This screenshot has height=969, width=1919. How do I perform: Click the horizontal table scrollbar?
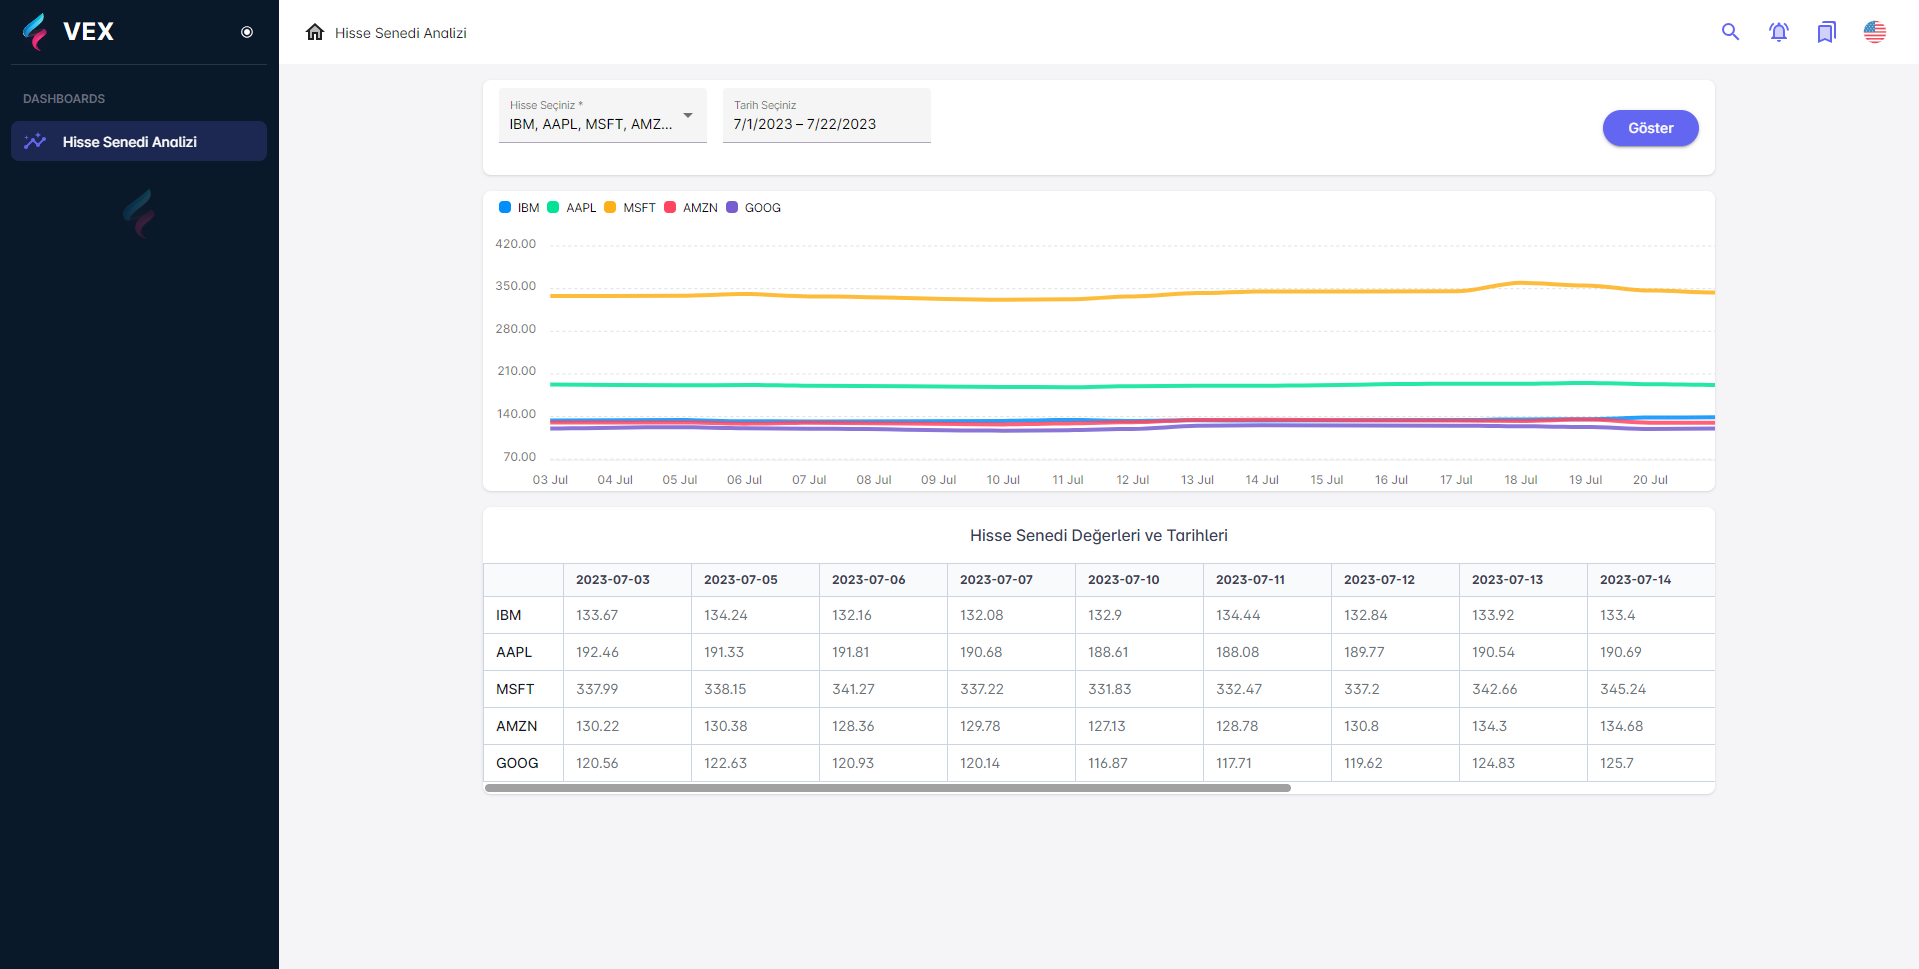[x=888, y=788]
